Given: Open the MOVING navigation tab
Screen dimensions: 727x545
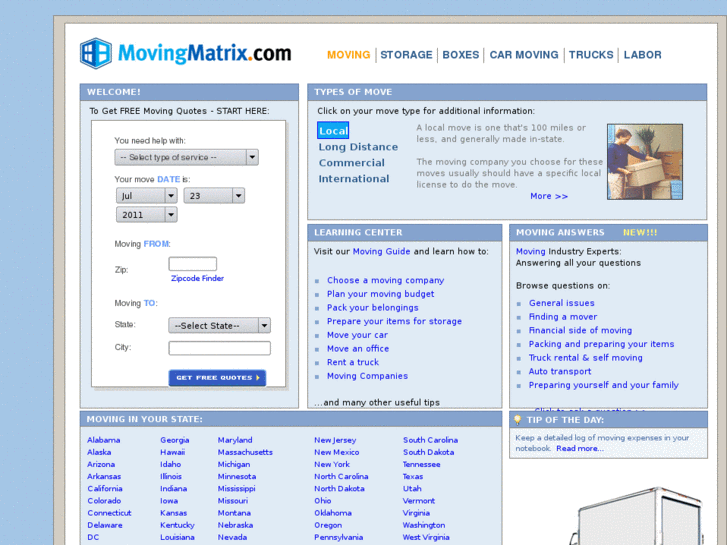Looking at the screenshot, I should click(x=349, y=55).
